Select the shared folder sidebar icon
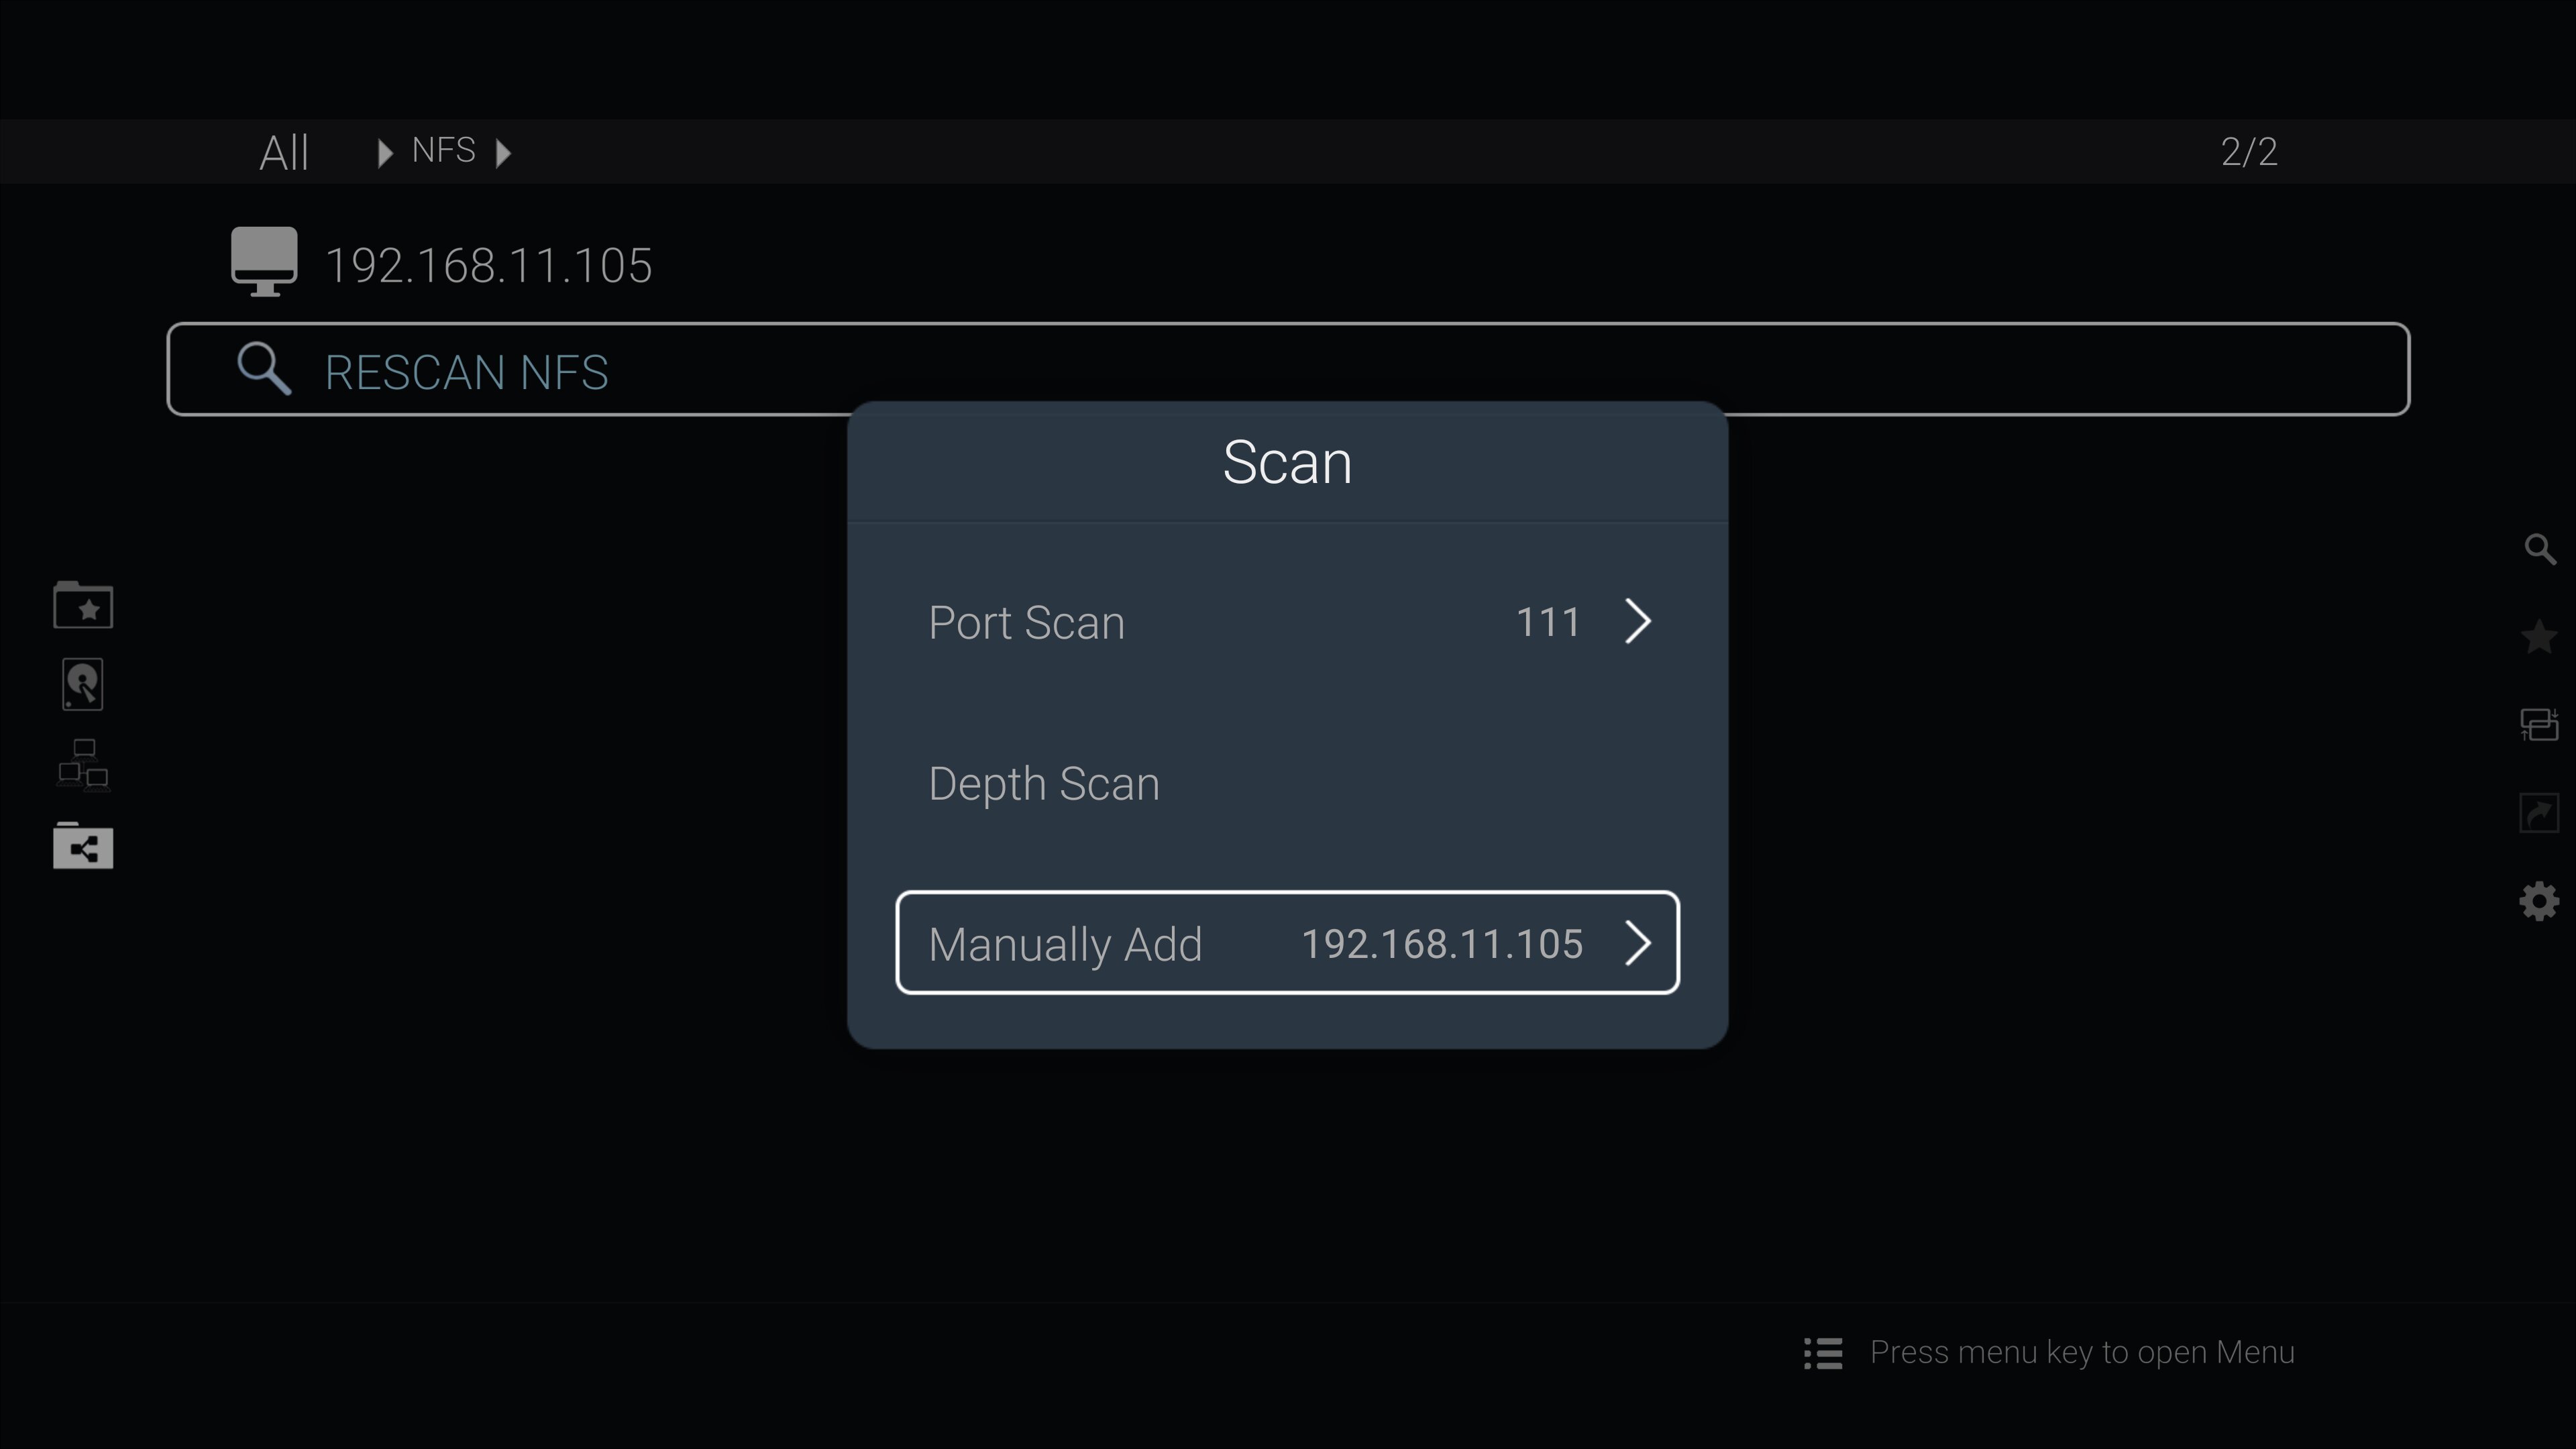The width and height of the screenshot is (2576, 1449). [x=83, y=847]
